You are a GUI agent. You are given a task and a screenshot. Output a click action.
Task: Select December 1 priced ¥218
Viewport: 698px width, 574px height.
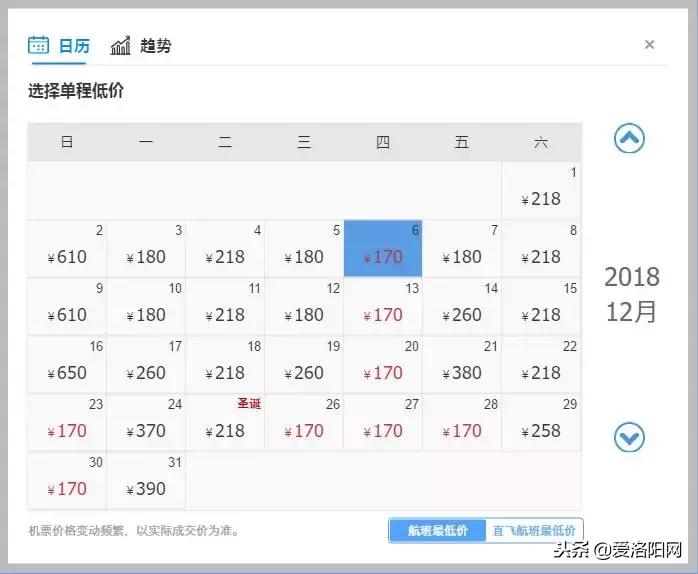(541, 190)
